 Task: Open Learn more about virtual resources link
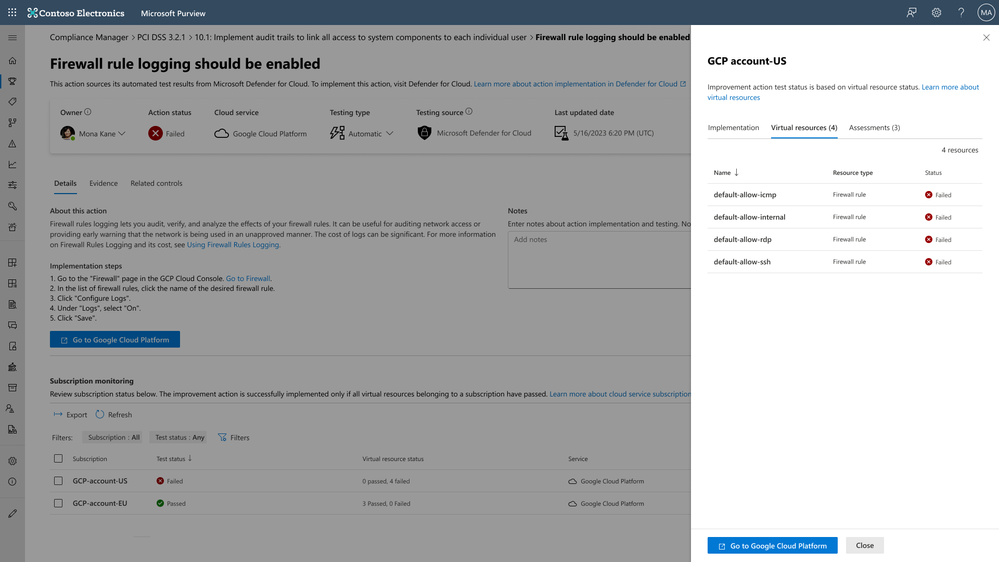843,92
